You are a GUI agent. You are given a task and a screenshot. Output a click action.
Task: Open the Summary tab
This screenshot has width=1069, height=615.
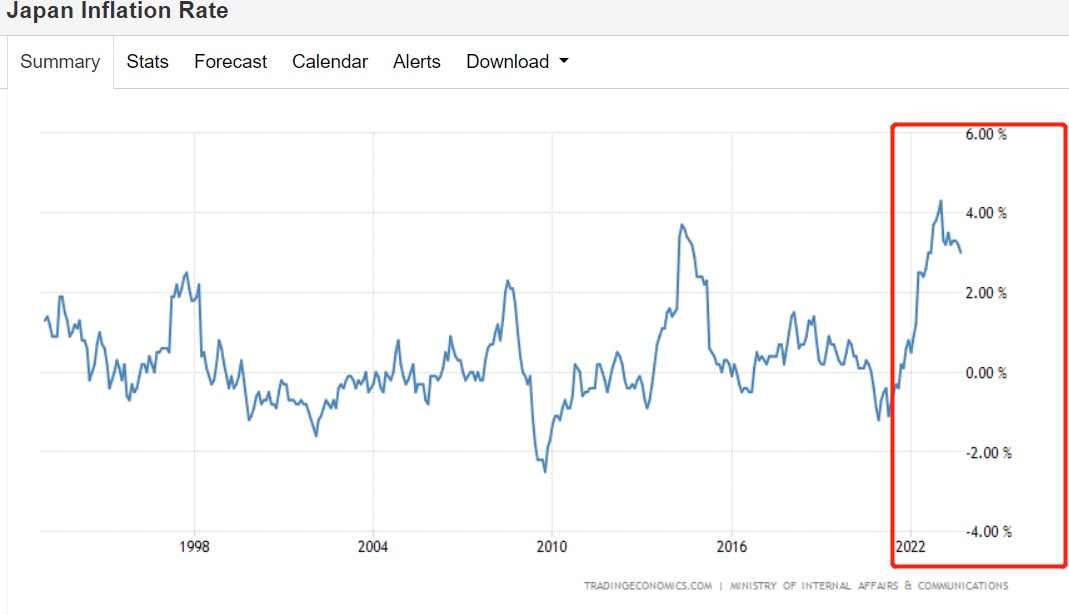60,62
